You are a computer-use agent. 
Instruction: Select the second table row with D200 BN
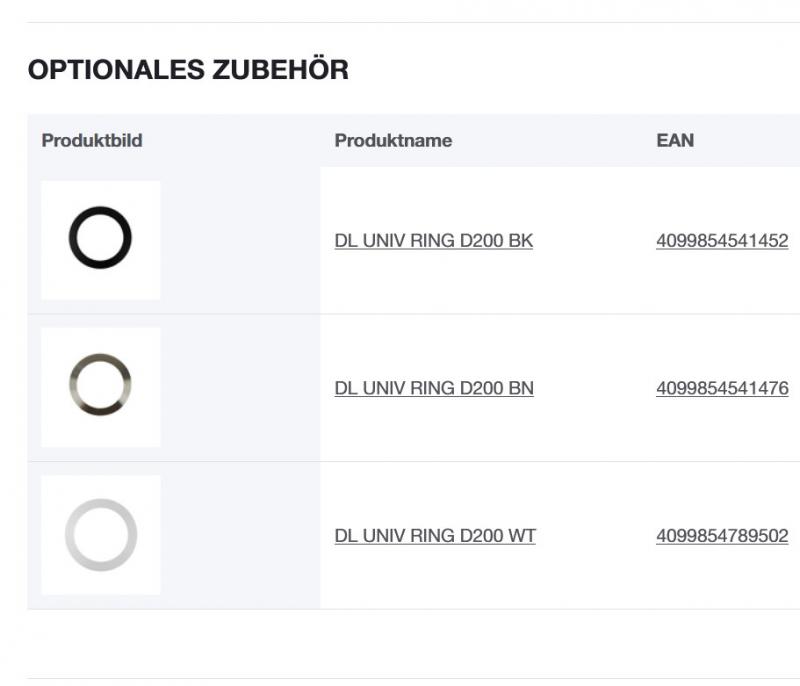click(x=250, y=387)
